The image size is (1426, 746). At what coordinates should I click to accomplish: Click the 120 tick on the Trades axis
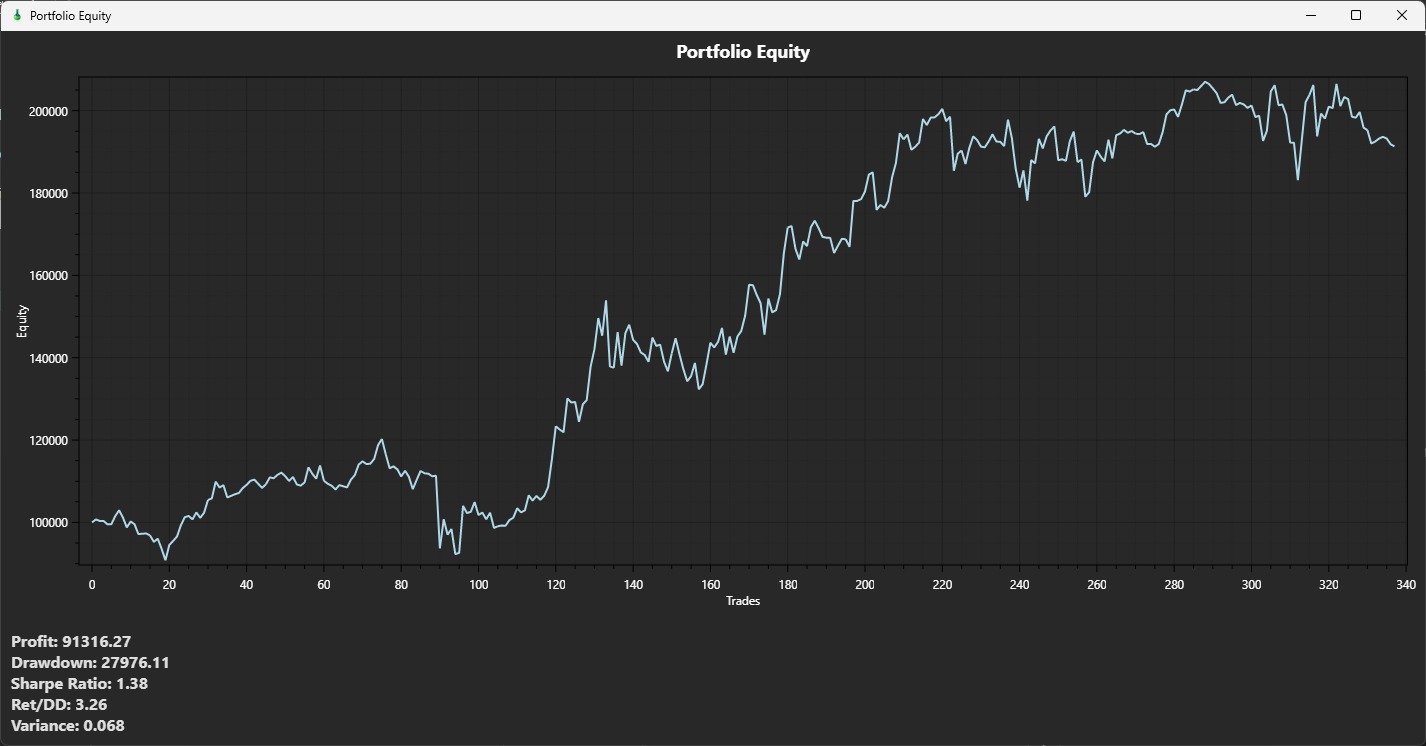point(556,585)
